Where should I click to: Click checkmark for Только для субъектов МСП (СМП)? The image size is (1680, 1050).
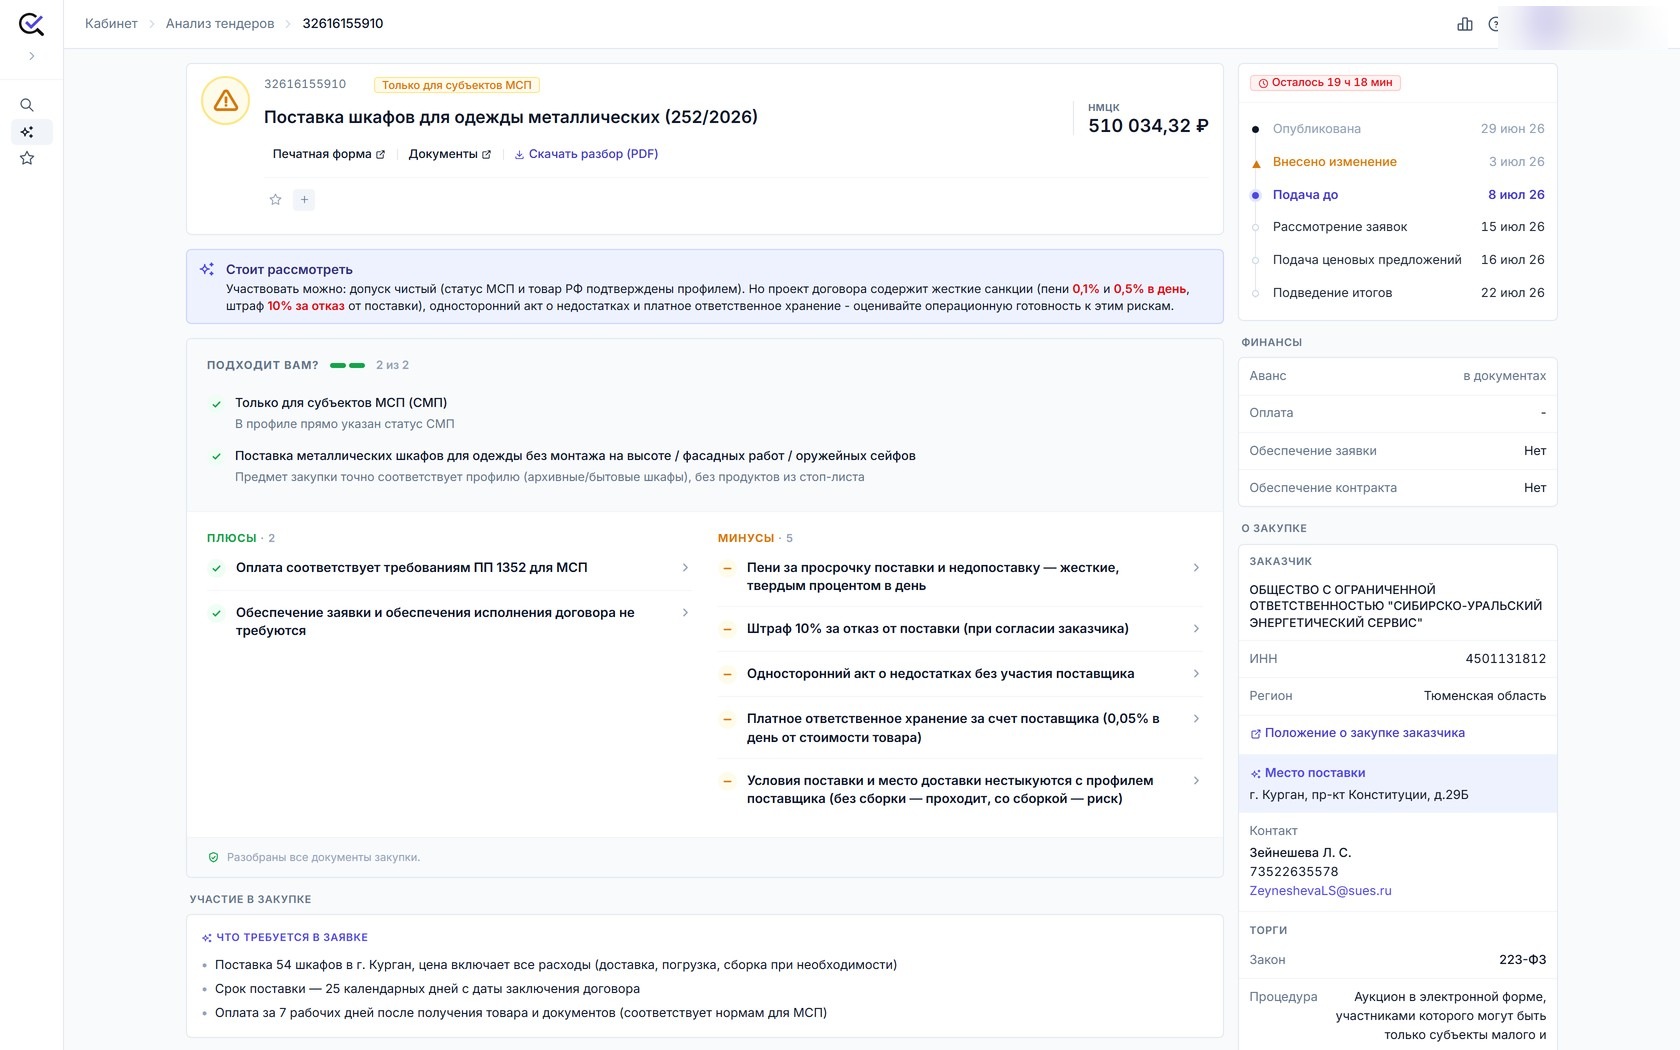216,404
